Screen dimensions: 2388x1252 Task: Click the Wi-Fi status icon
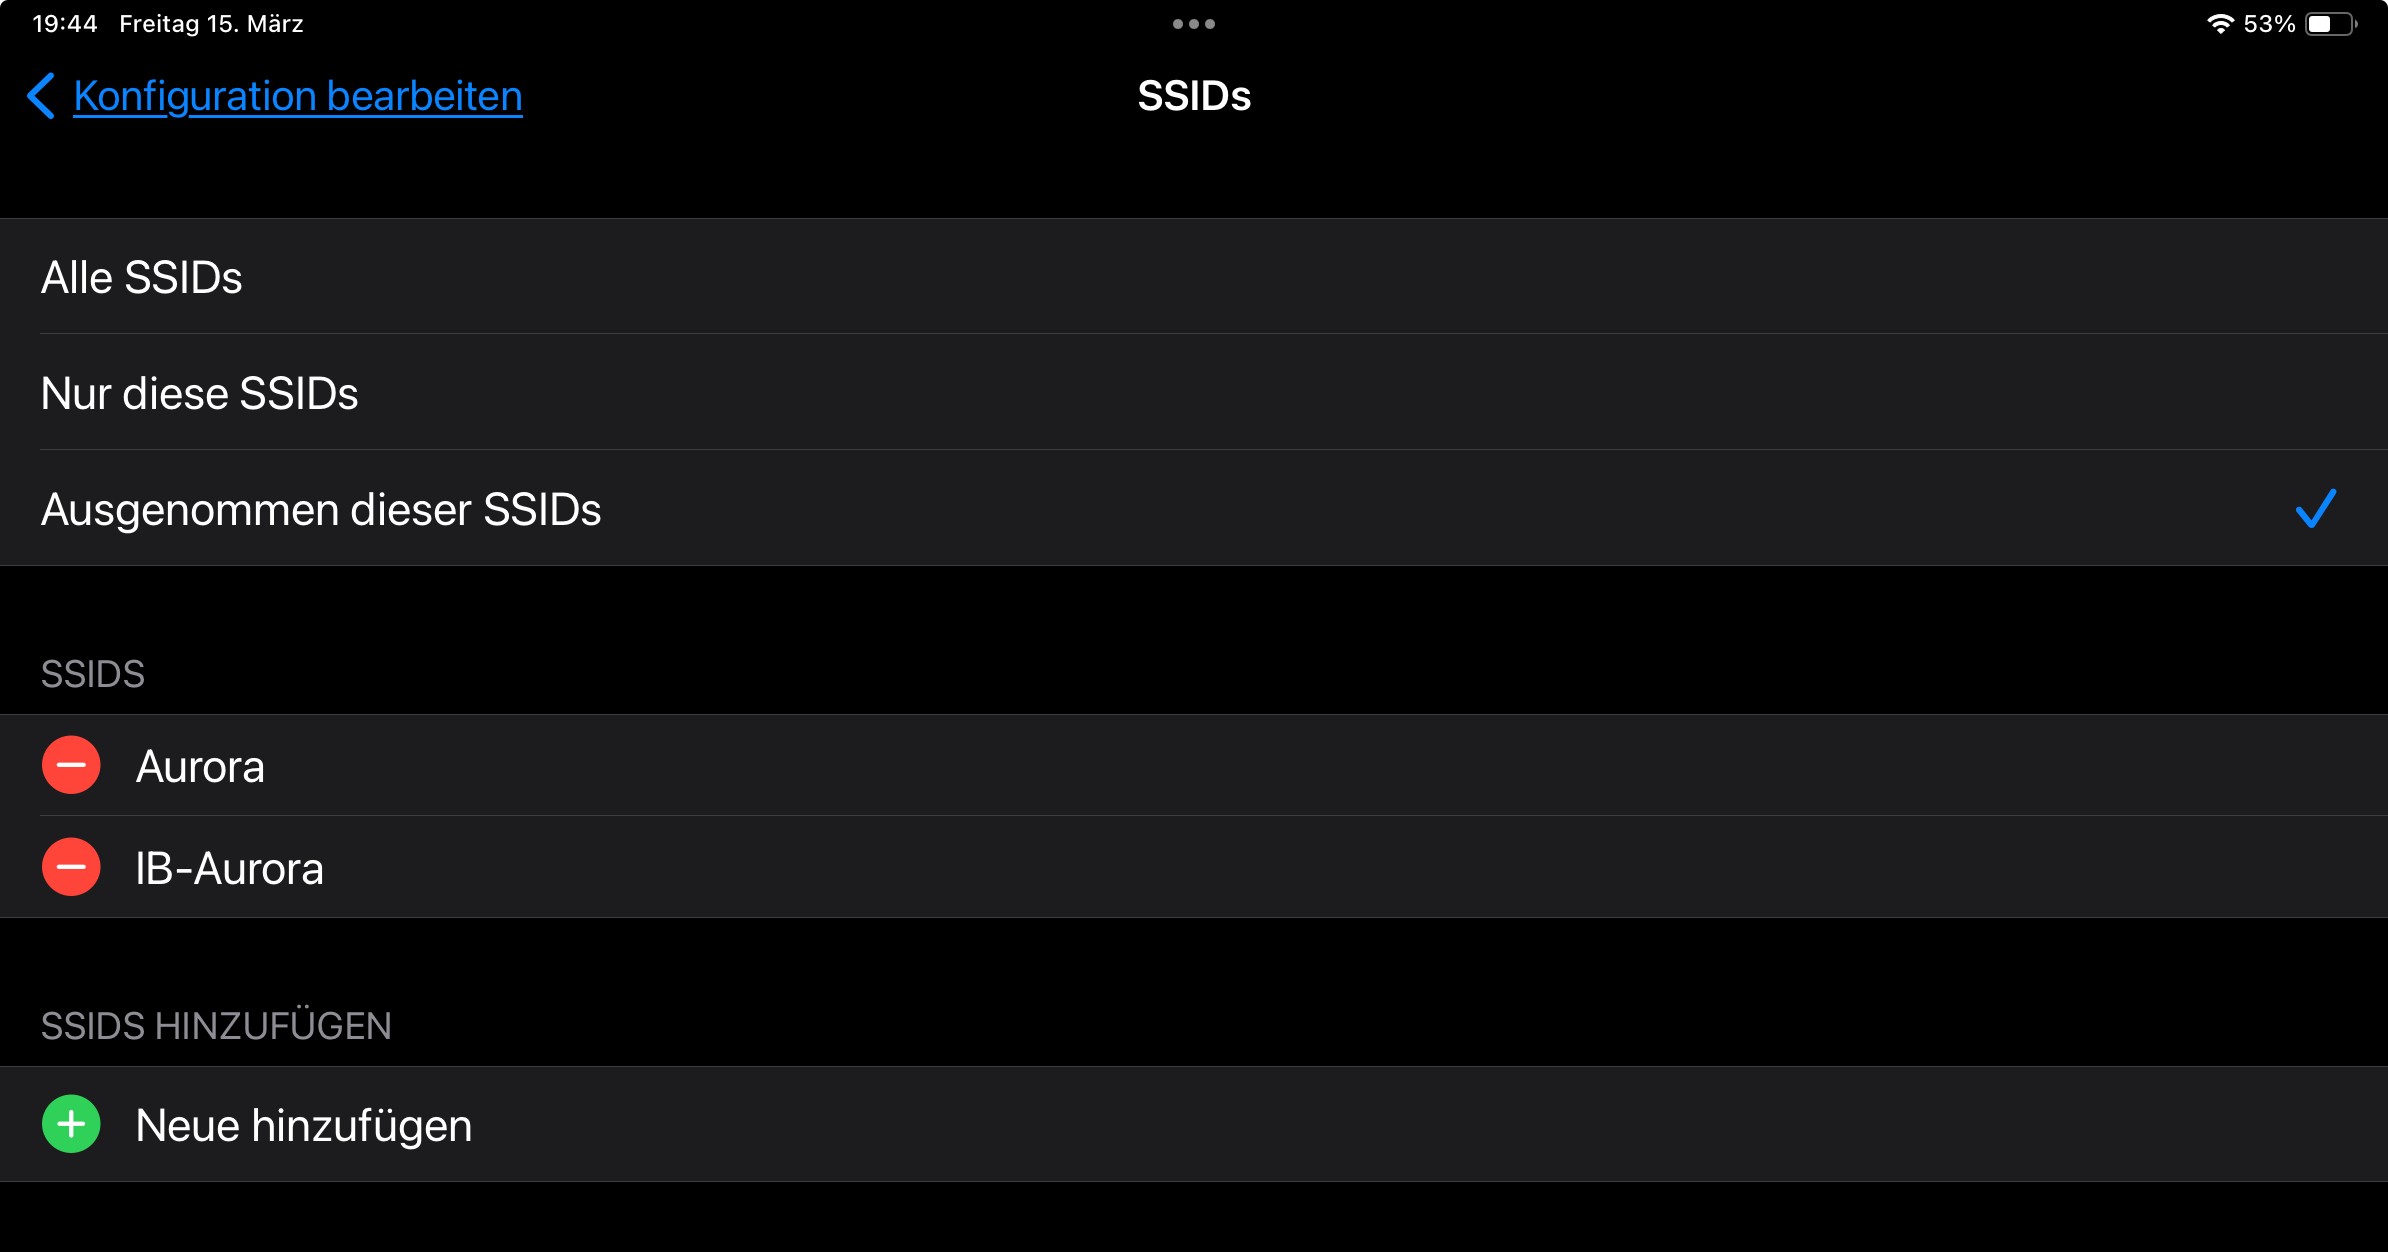pyautogui.click(x=2220, y=24)
